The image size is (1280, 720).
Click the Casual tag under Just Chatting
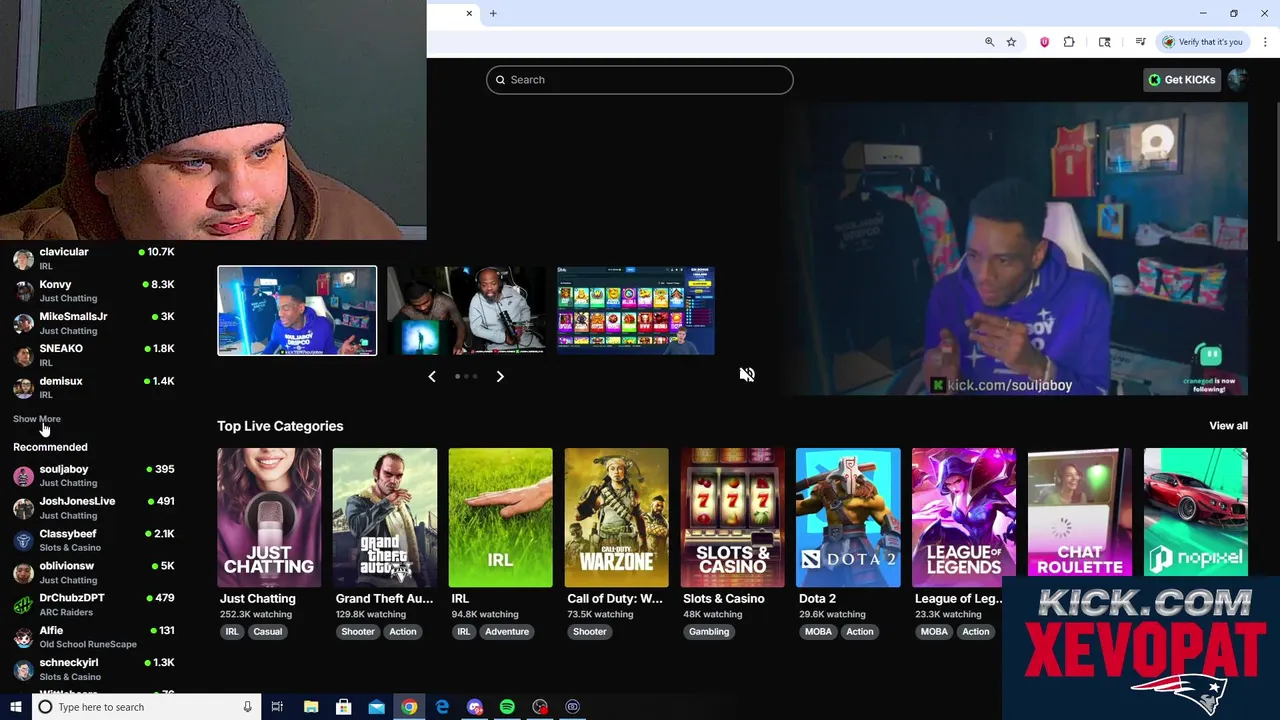pos(267,632)
